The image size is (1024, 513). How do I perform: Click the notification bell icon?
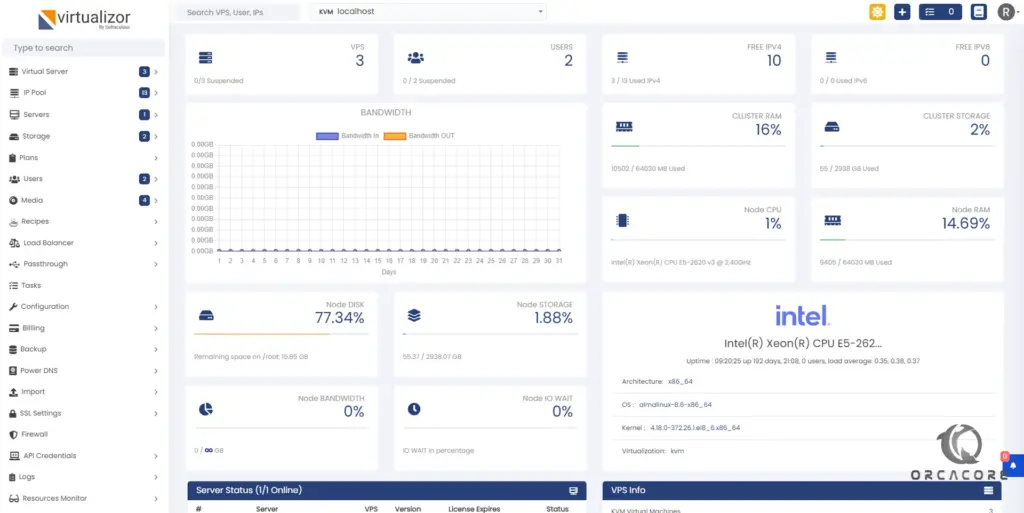(x=1013, y=464)
